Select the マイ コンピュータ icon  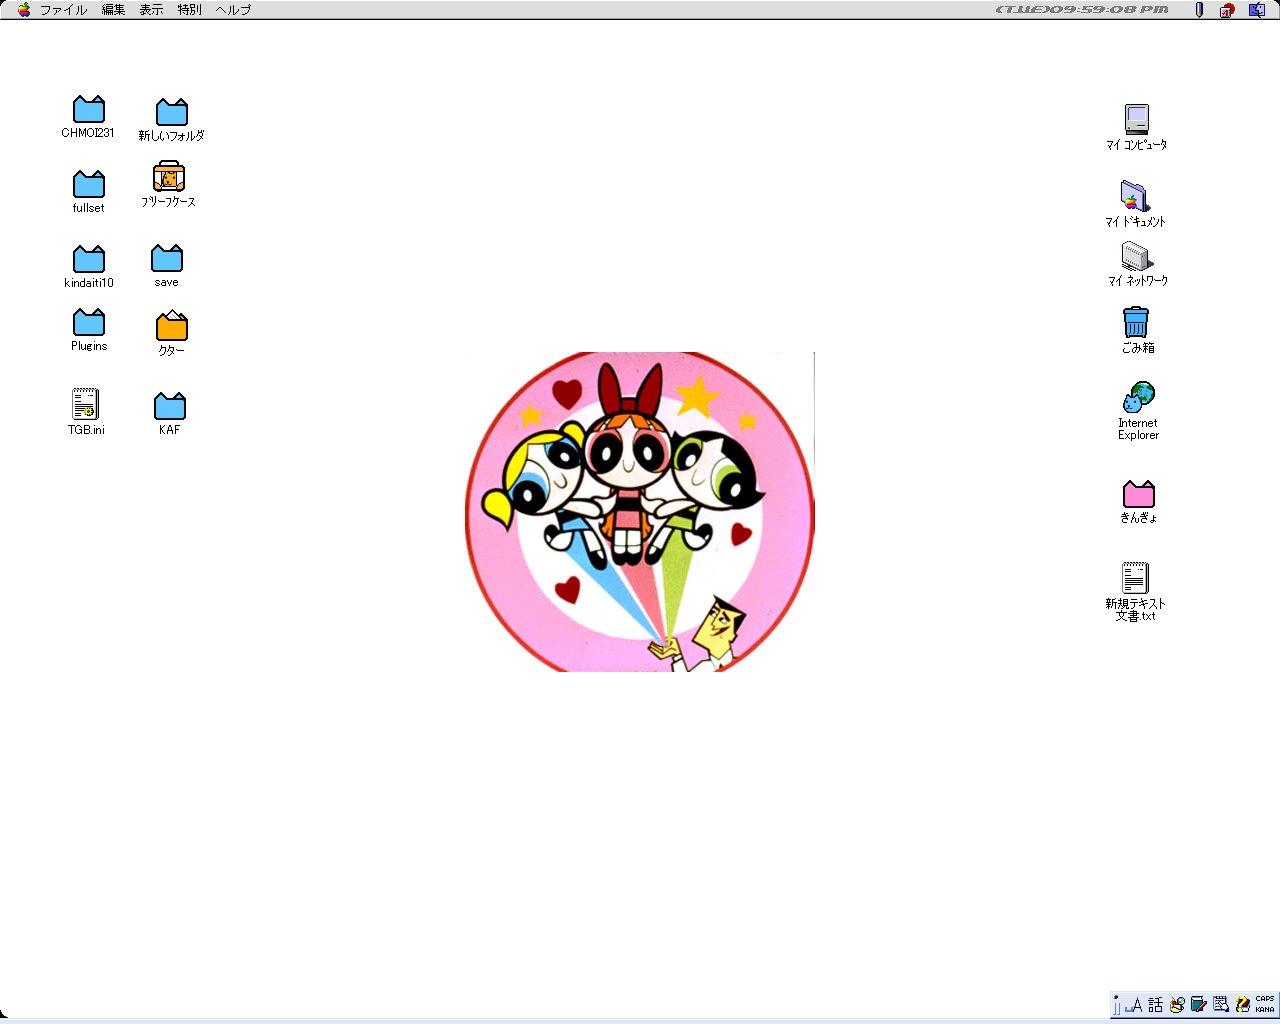tap(1136, 127)
